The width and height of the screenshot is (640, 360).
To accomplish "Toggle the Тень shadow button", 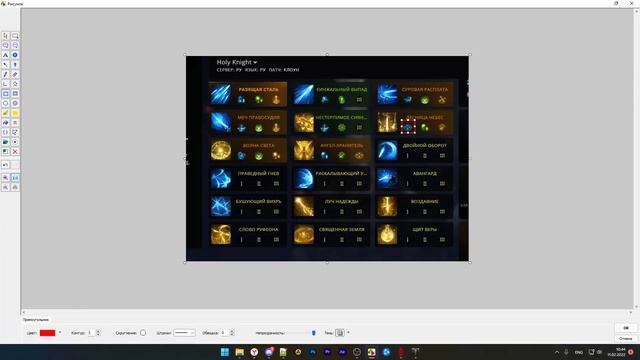I will 340,333.
